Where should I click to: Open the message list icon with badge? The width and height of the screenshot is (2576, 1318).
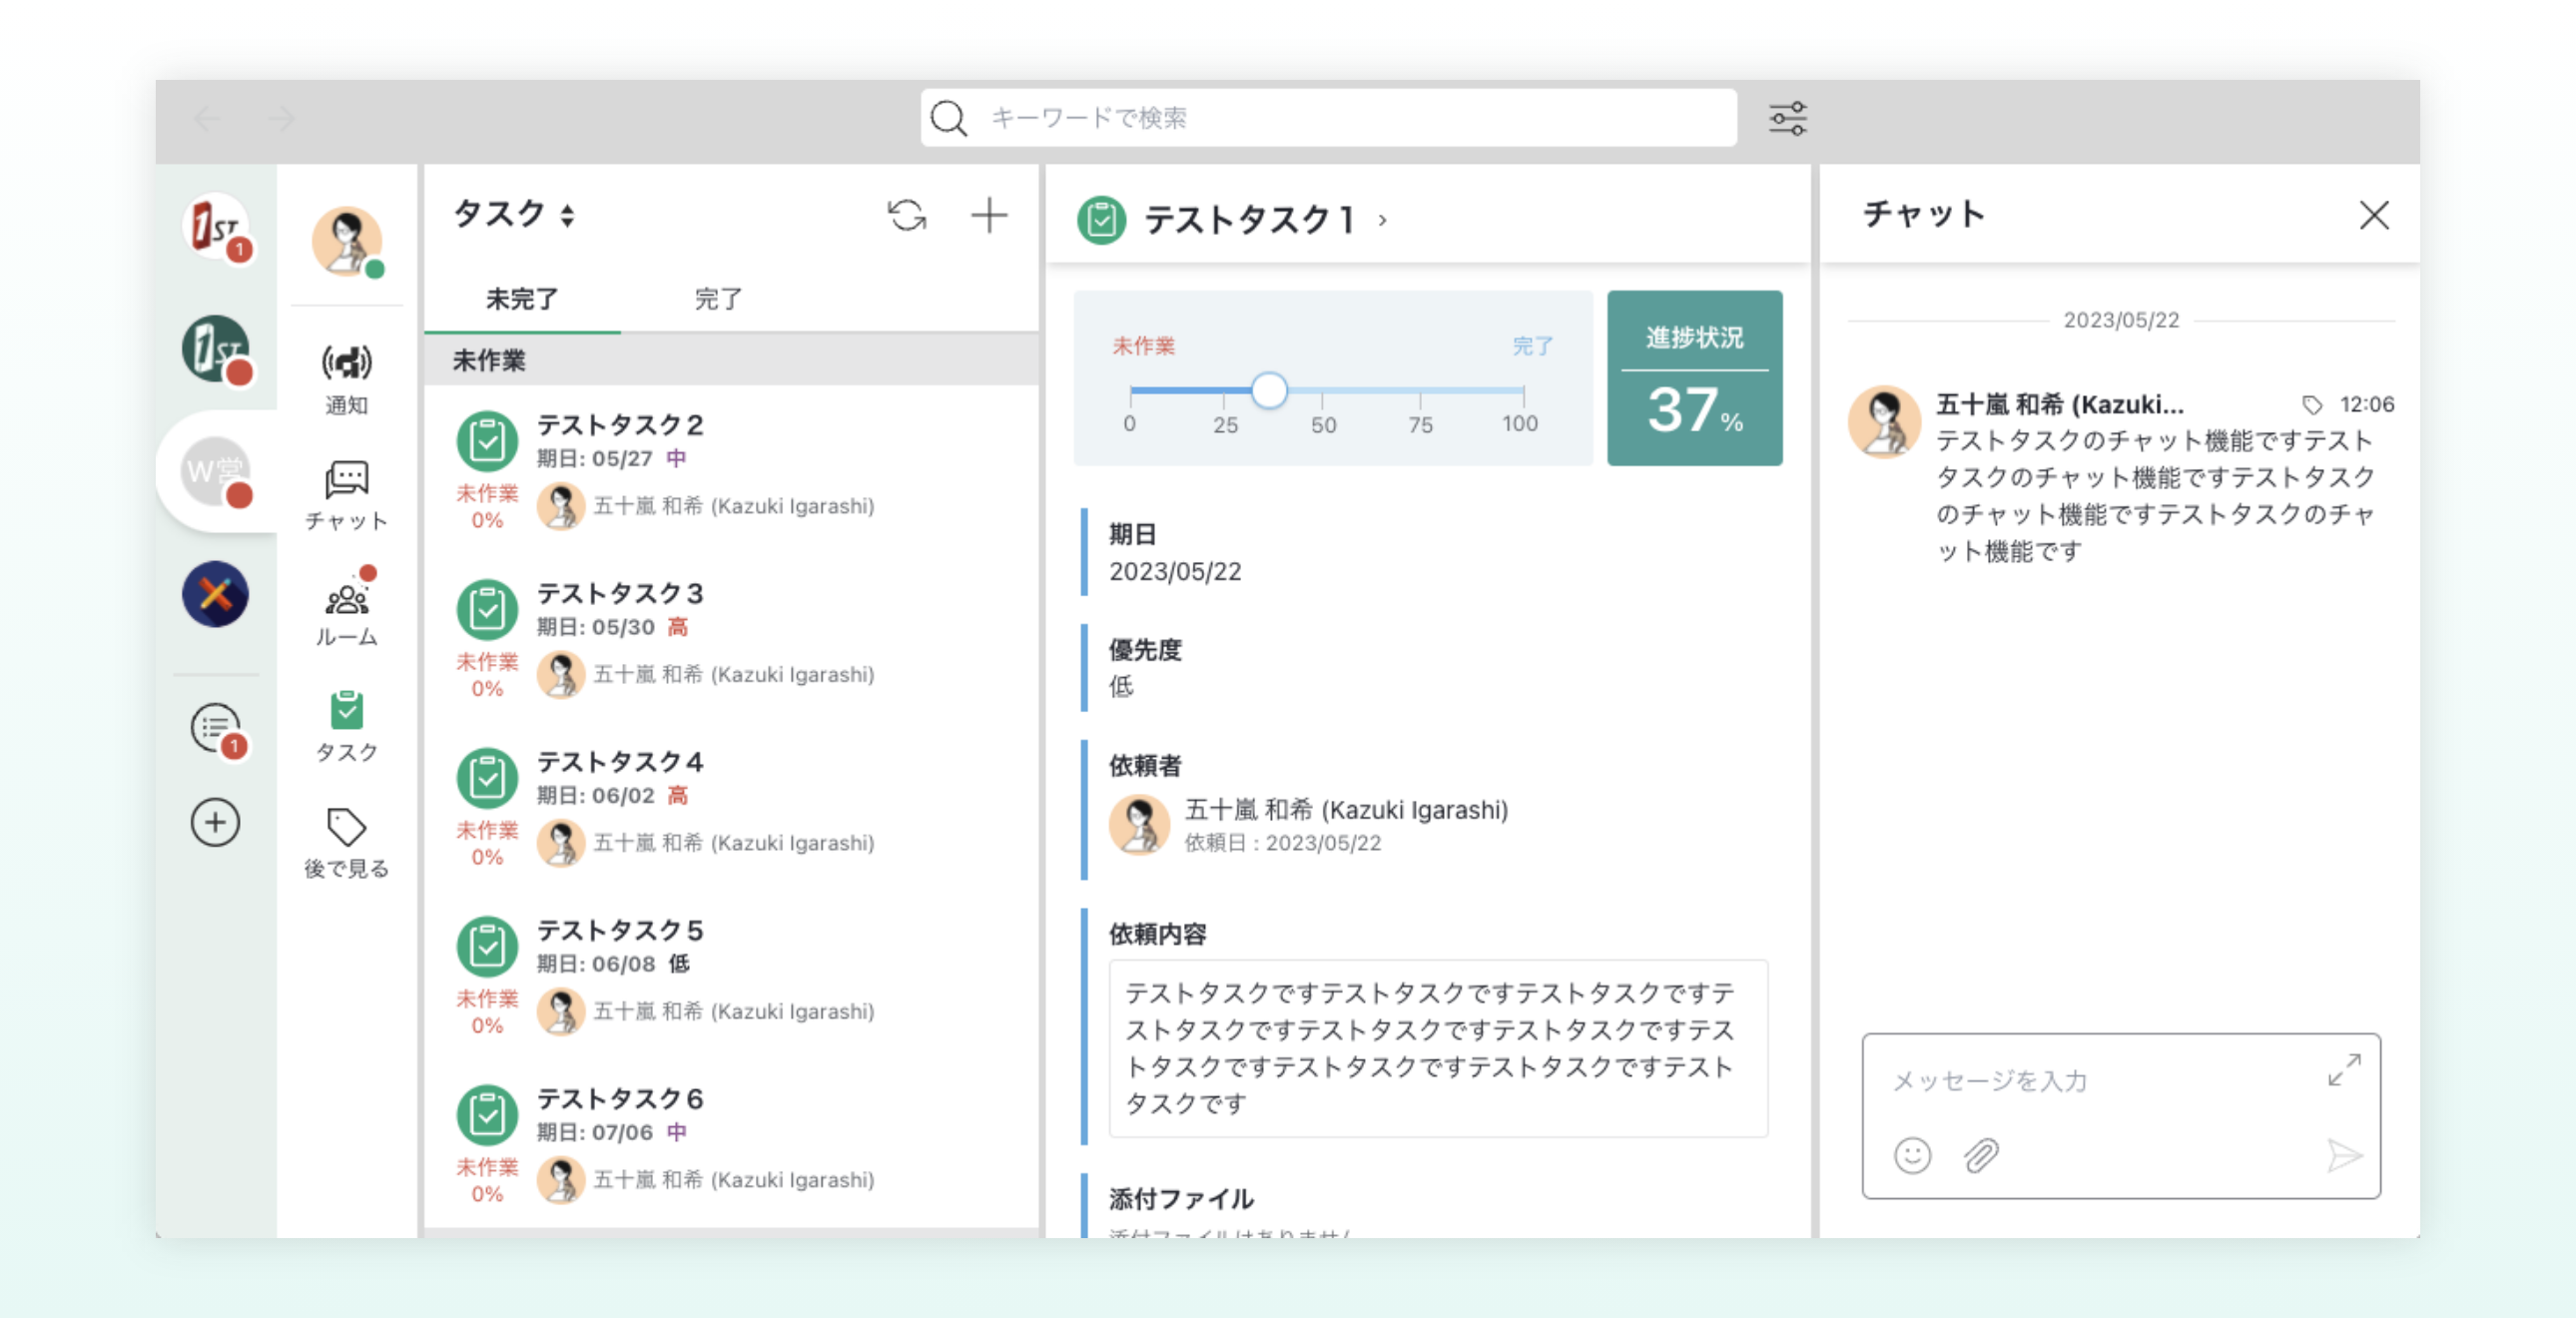point(215,728)
